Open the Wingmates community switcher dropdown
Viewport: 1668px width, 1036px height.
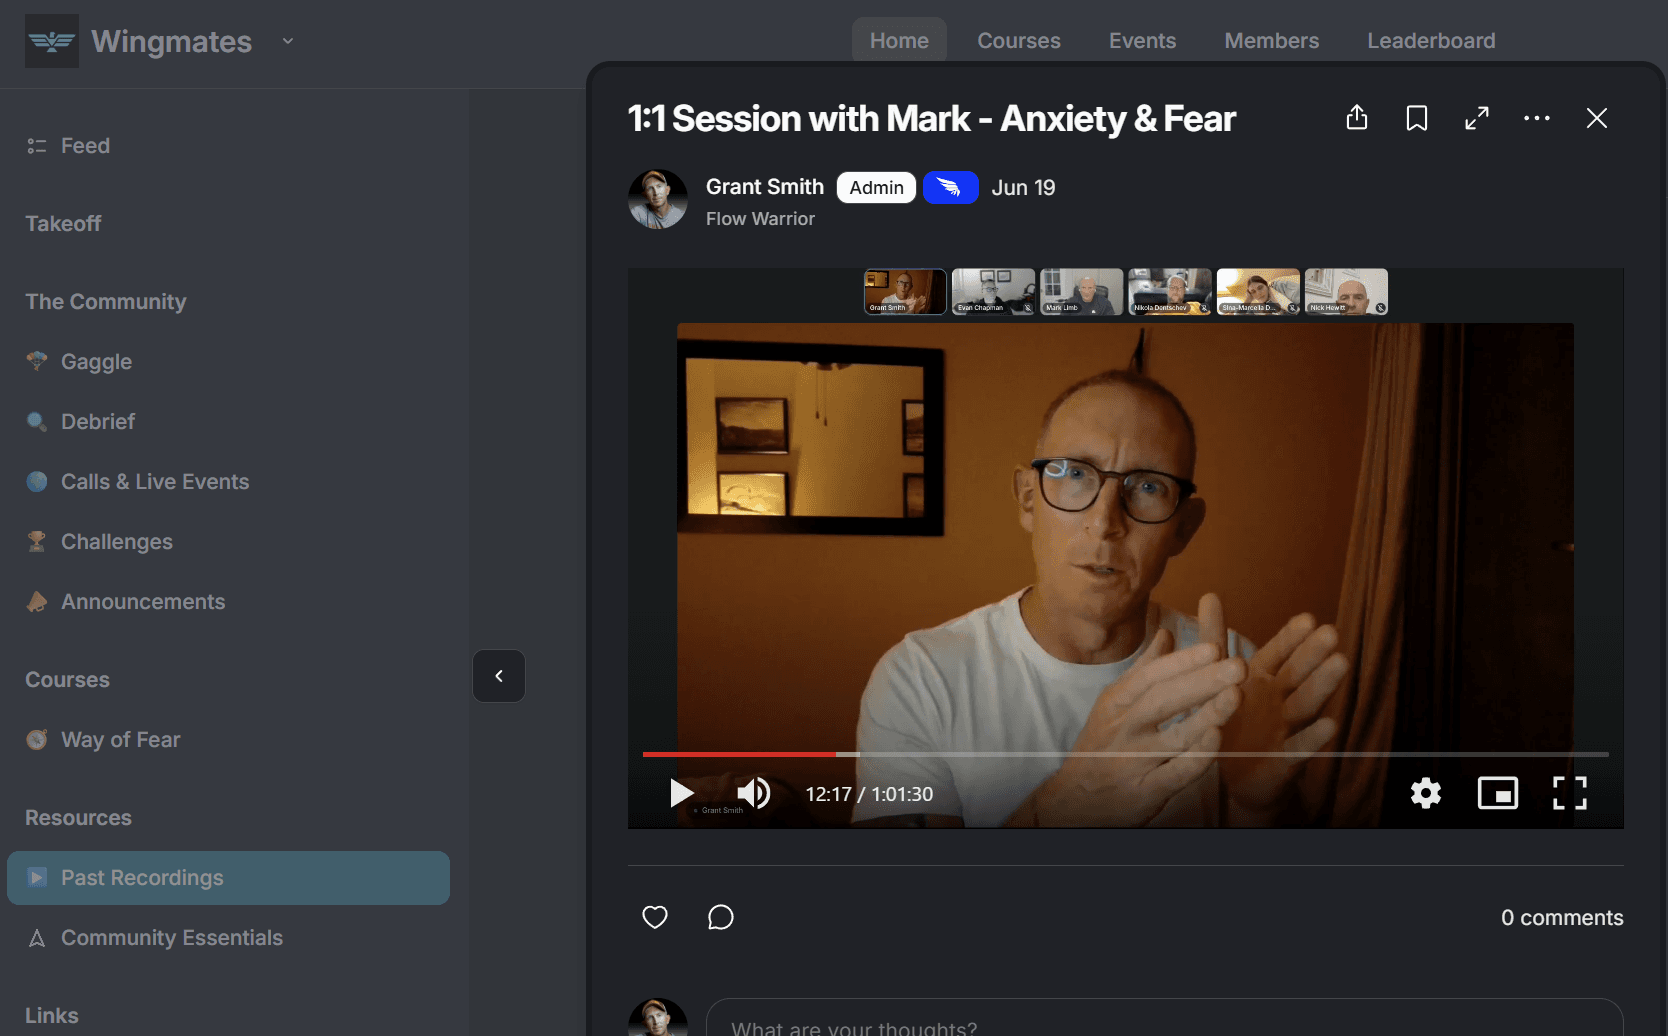point(288,41)
